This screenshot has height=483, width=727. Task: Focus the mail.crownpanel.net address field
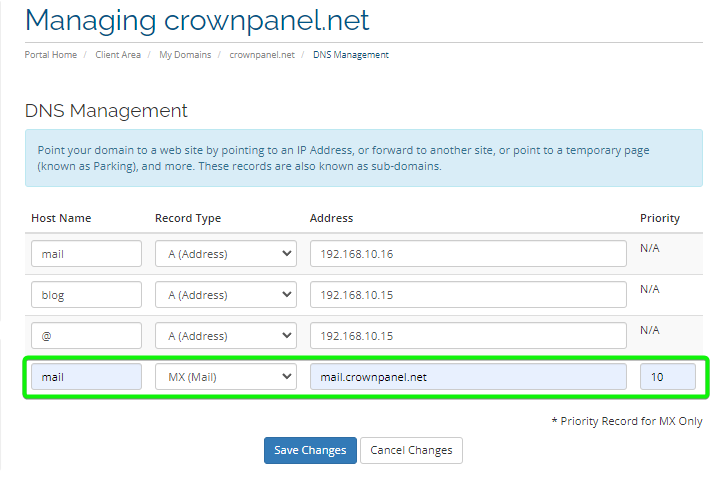click(468, 376)
